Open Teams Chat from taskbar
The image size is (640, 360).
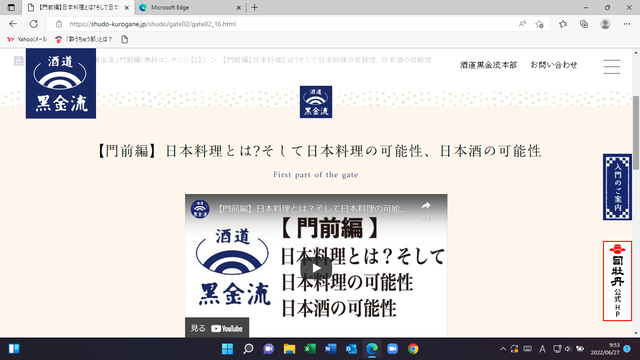click(269, 349)
